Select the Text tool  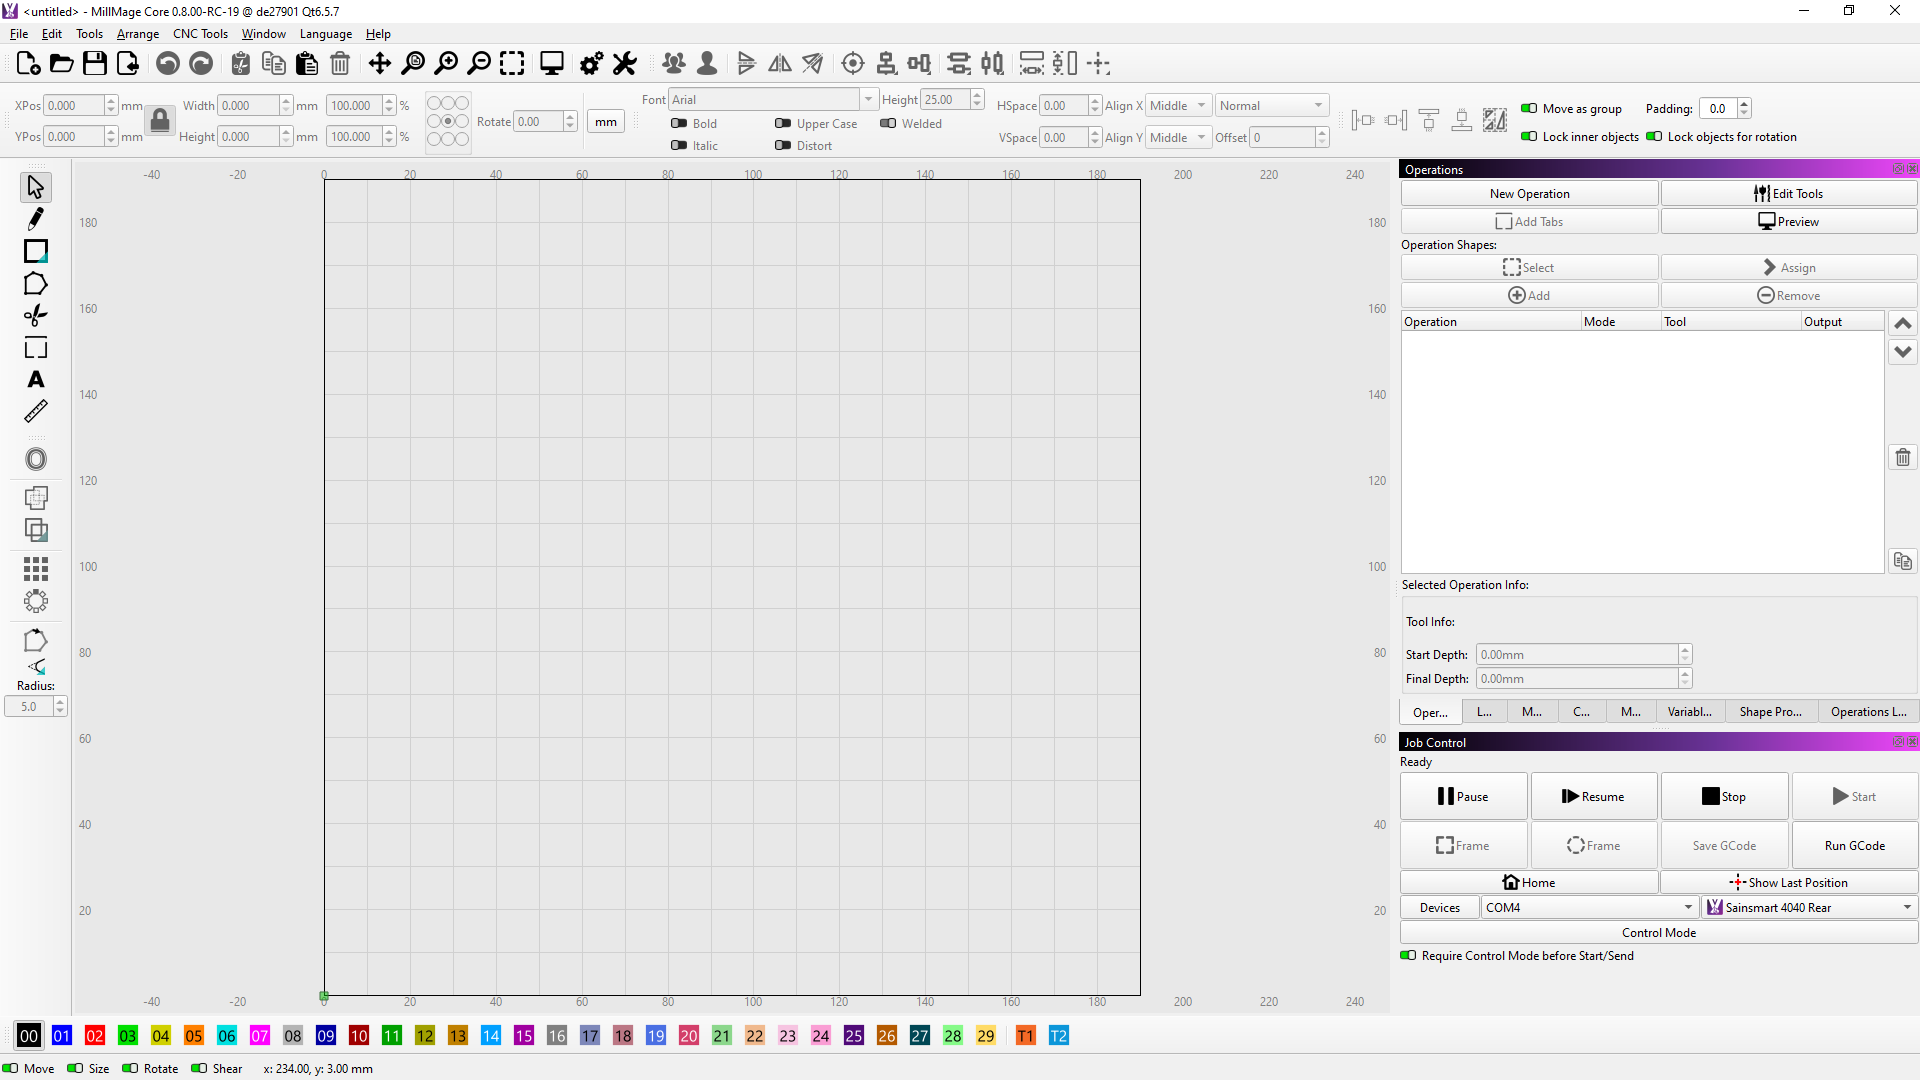point(36,380)
